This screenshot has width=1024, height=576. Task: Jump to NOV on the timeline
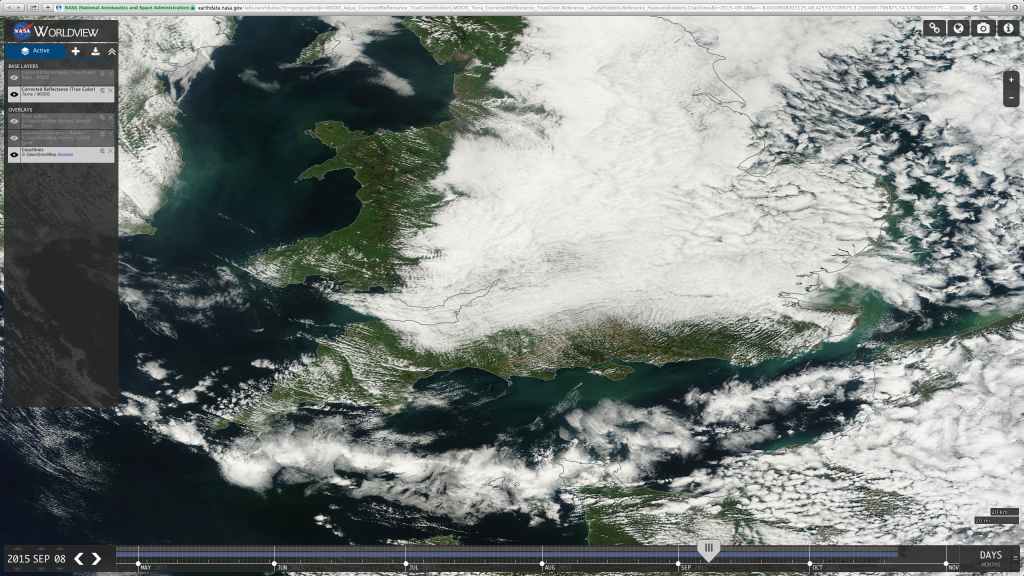(x=953, y=568)
